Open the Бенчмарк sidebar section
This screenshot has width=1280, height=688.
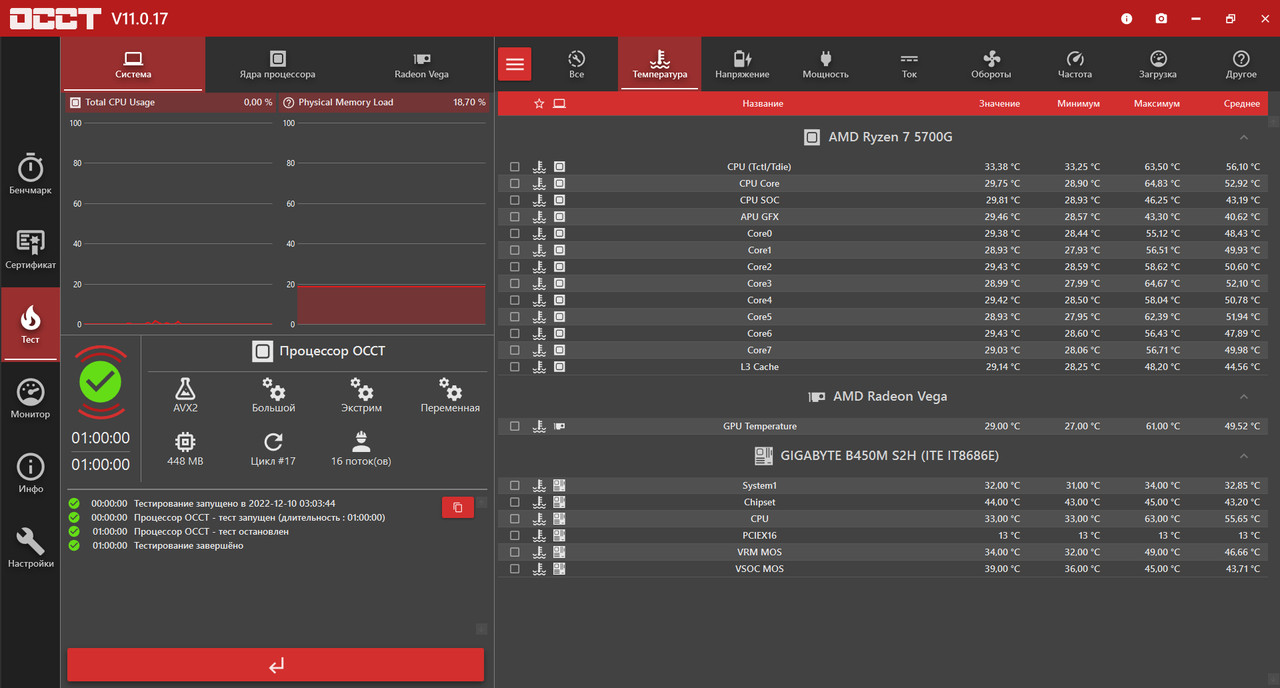pyautogui.click(x=30, y=174)
